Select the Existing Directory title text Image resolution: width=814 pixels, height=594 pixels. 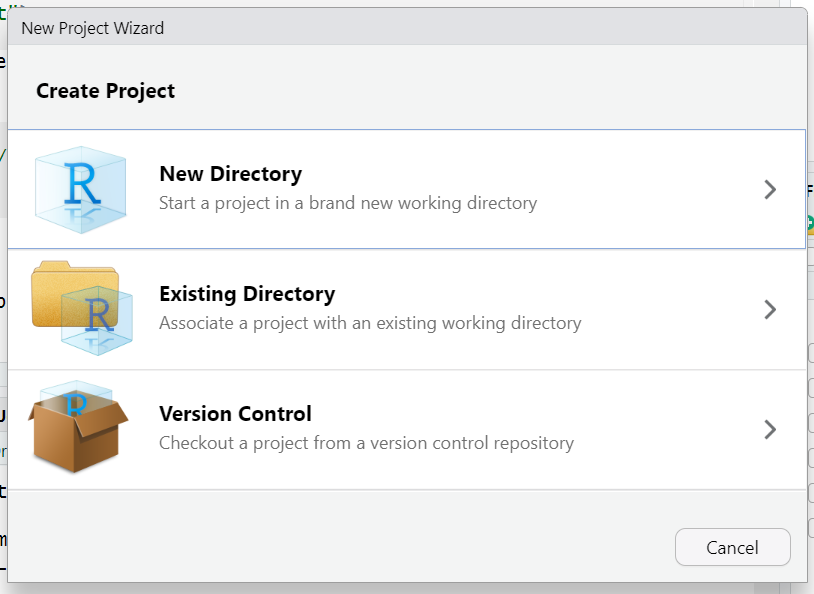(x=247, y=294)
